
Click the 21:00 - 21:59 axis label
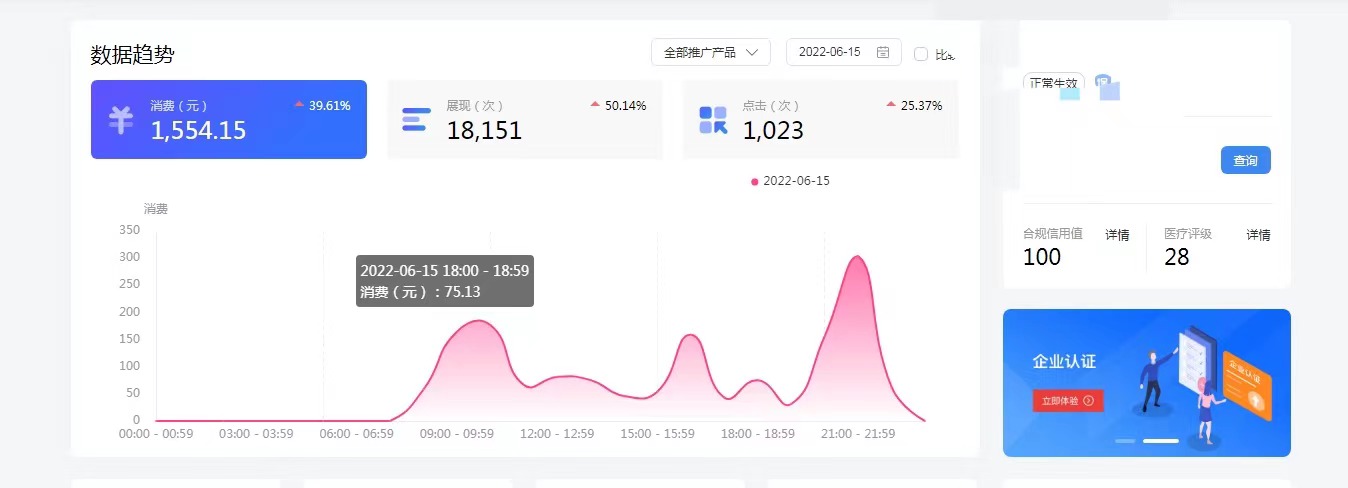click(857, 434)
